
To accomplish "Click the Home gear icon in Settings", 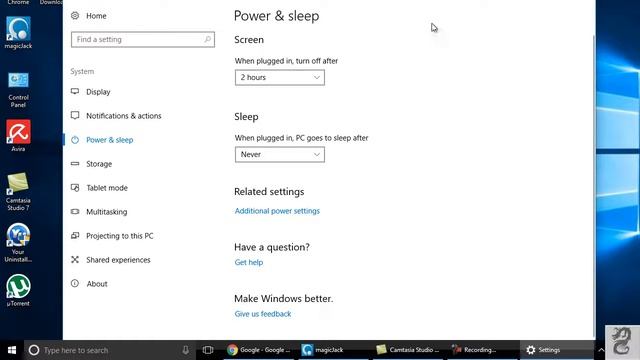I will (x=75, y=16).
